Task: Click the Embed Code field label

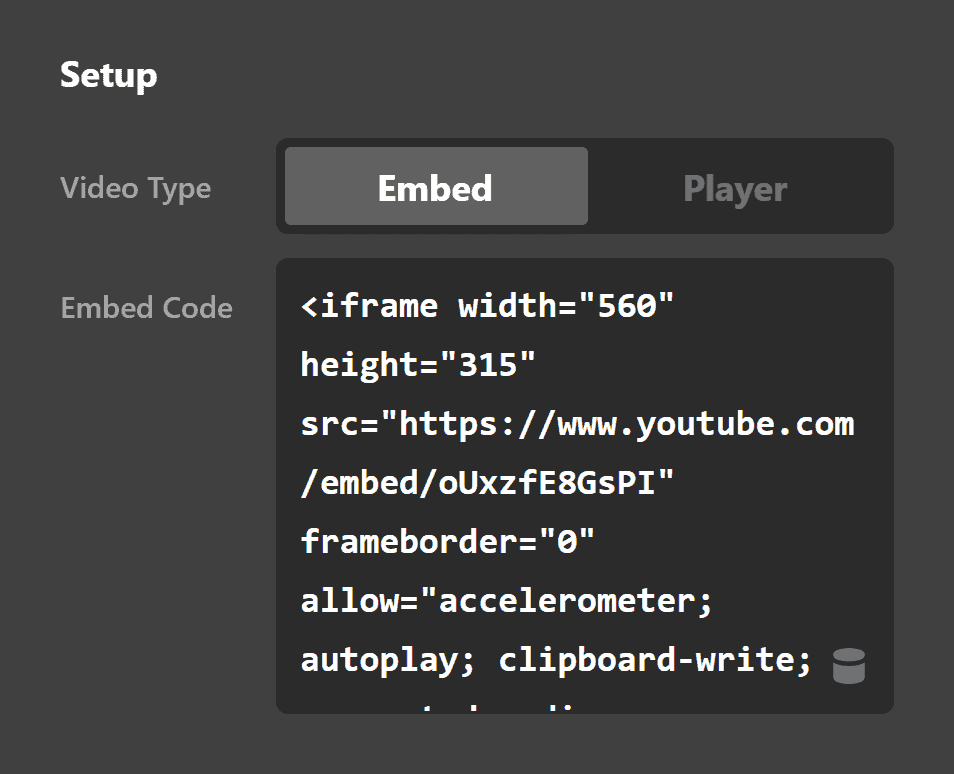Action: [146, 308]
